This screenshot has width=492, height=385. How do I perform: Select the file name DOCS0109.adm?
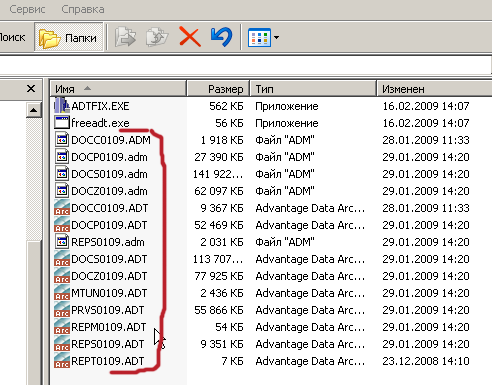(x=109, y=174)
